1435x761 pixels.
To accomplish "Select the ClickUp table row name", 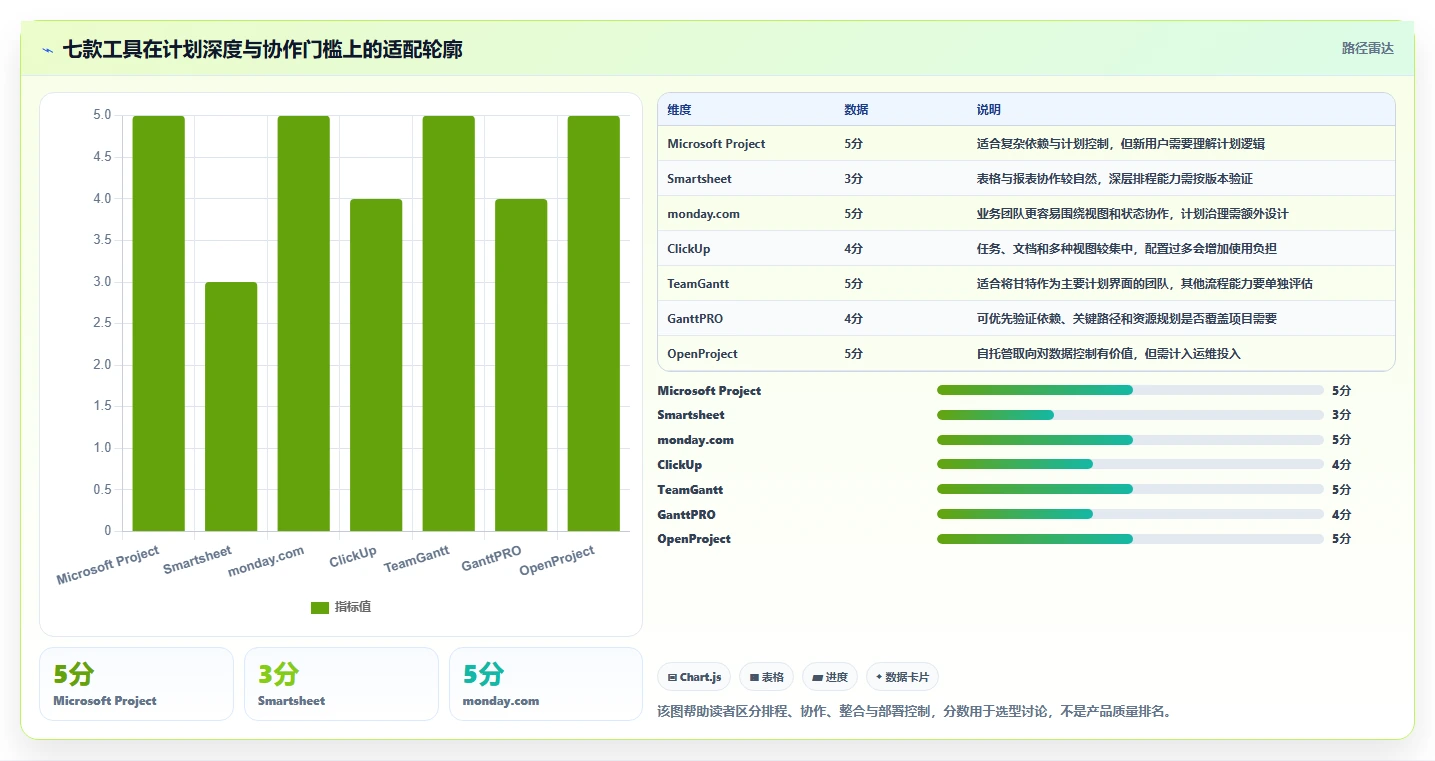I will tap(689, 249).
